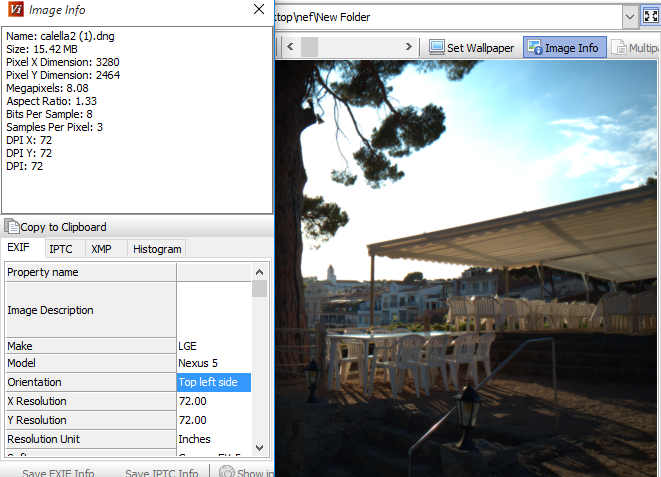Screen dimensions: 661x477
Task: Click the toolbar horizontal scroll thumb
Action: (x=309, y=47)
